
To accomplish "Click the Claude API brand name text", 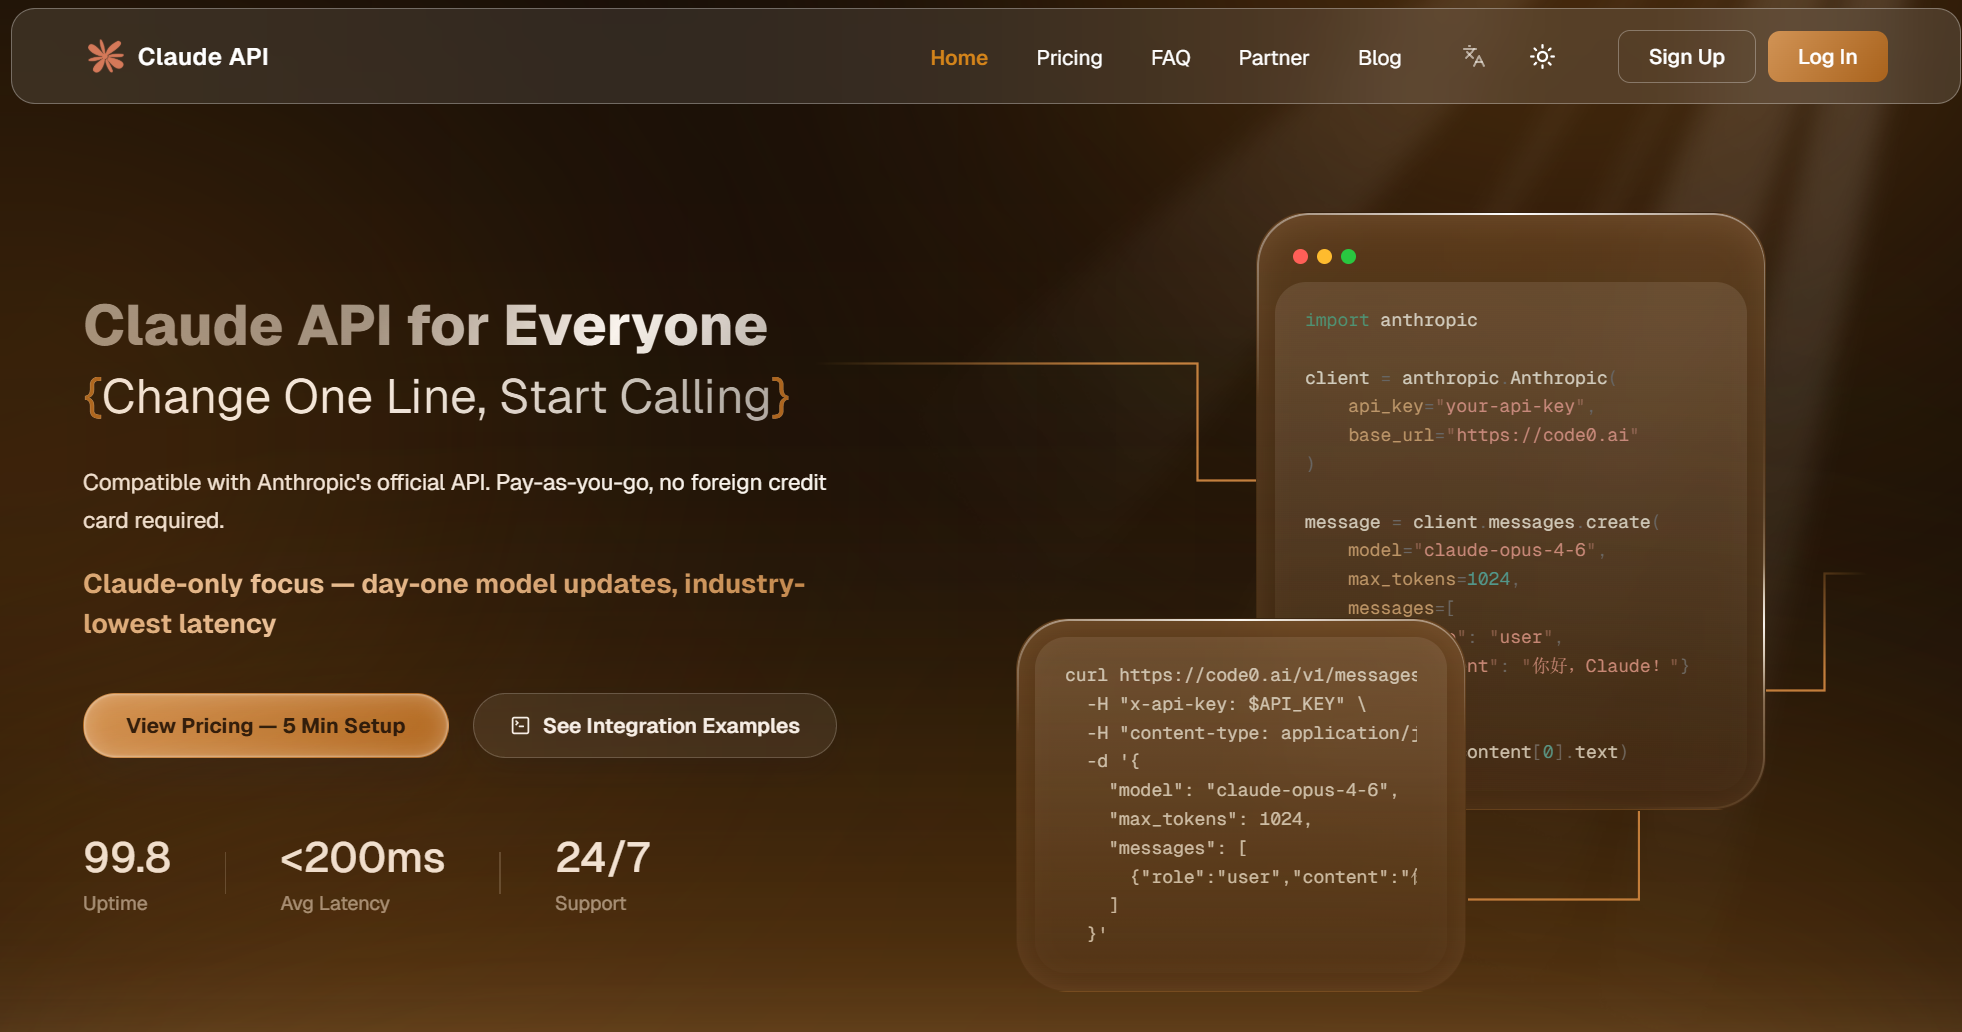I will 203,57.
